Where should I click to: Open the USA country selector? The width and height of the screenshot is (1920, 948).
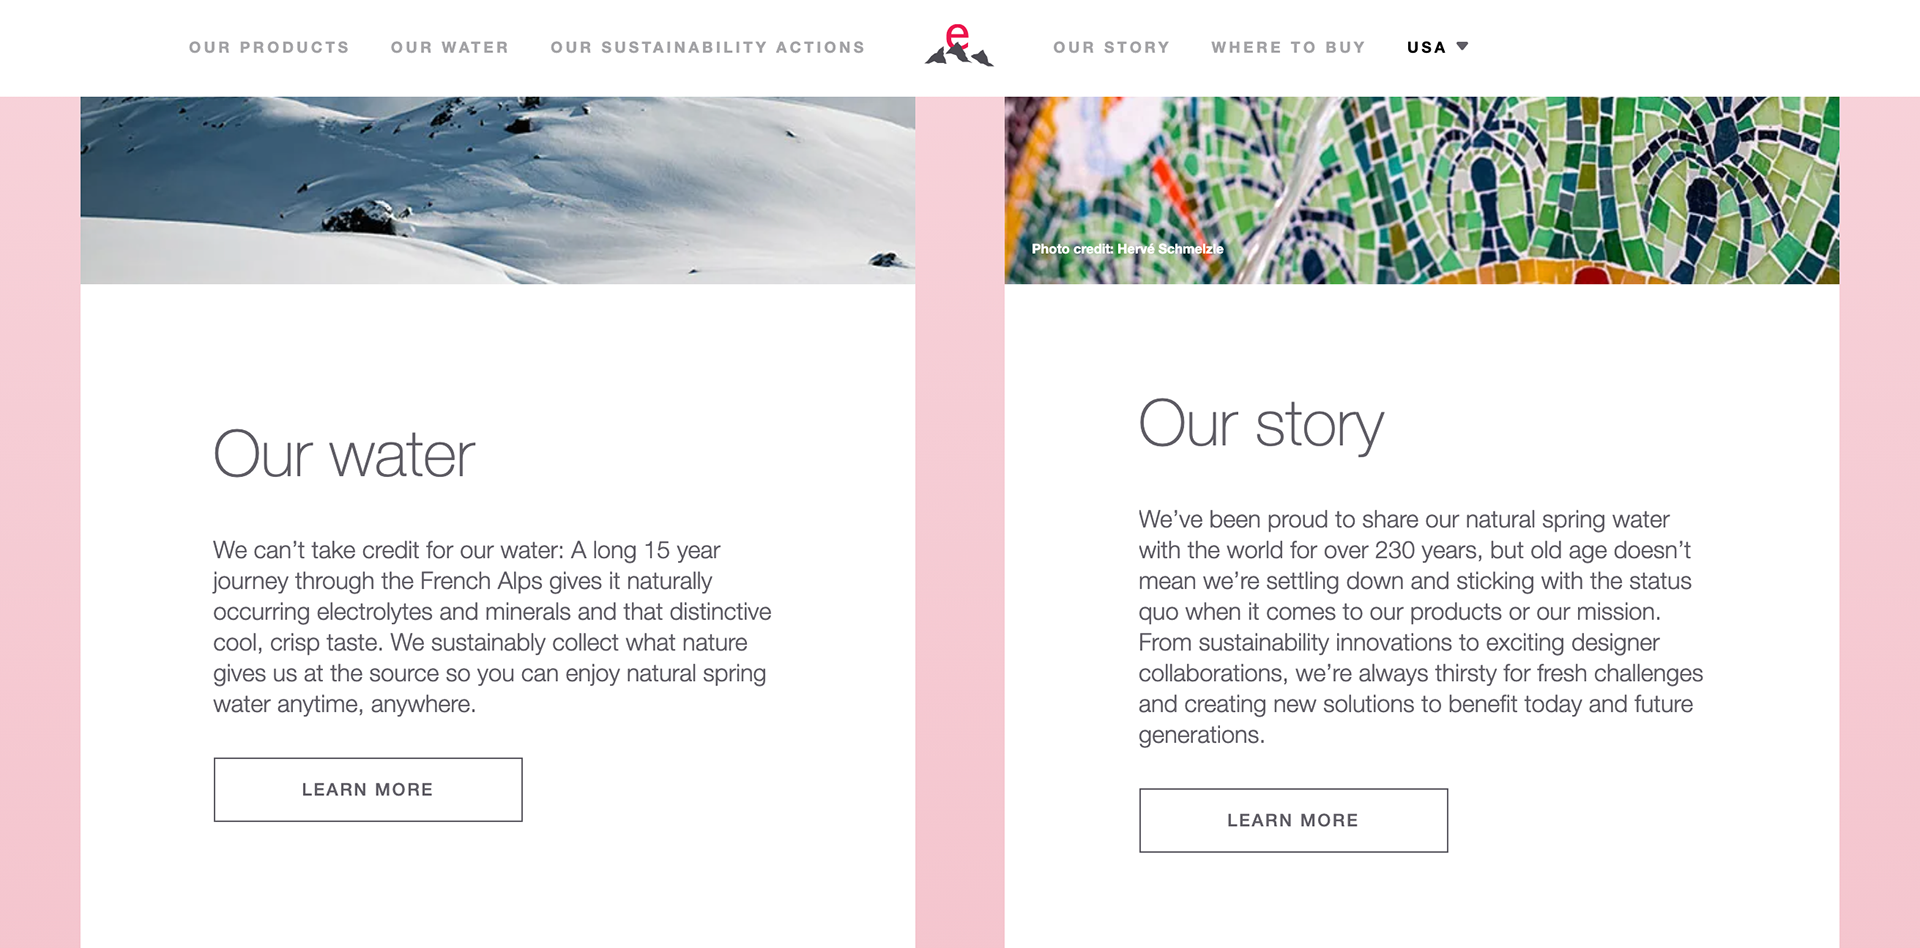coord(1437,47)
